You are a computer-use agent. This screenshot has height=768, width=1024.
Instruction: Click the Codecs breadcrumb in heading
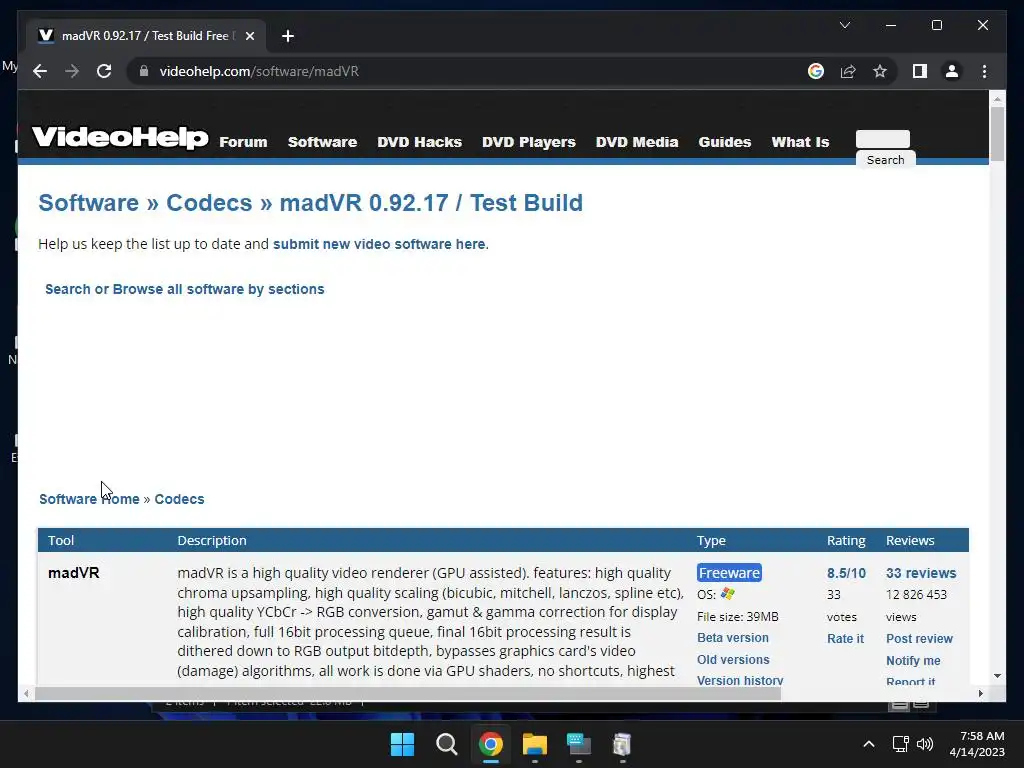click(209, 202)
